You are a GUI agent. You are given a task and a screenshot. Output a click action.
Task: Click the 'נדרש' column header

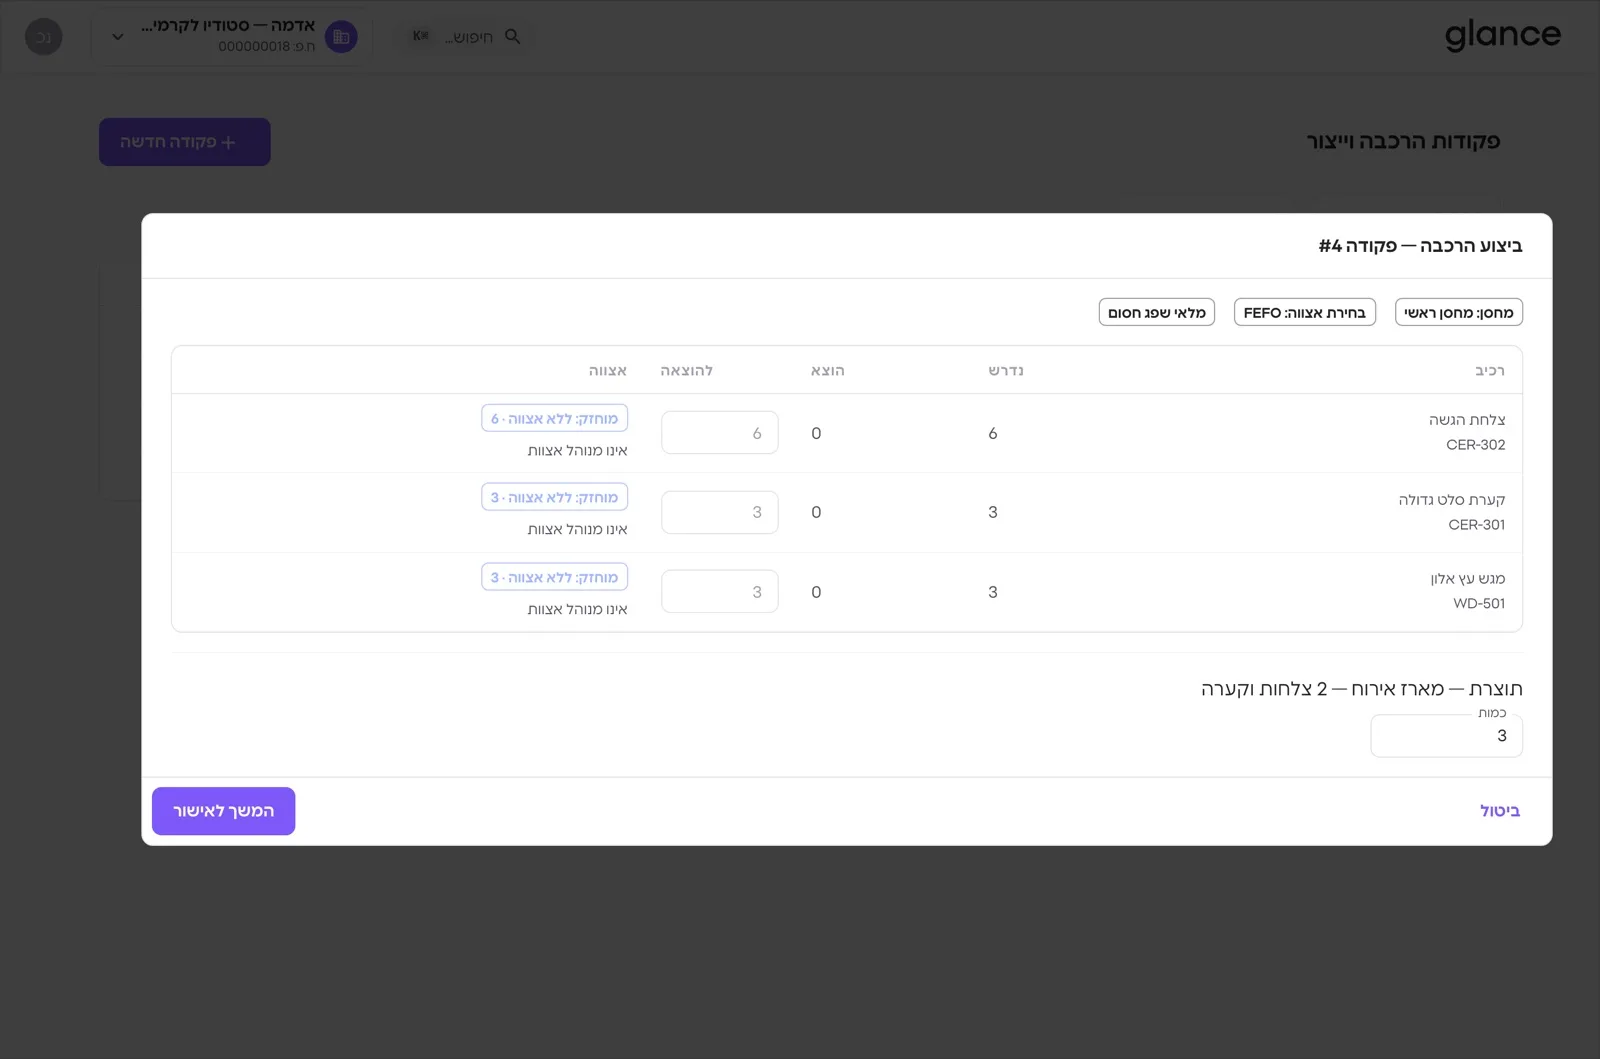point(1006,370)
